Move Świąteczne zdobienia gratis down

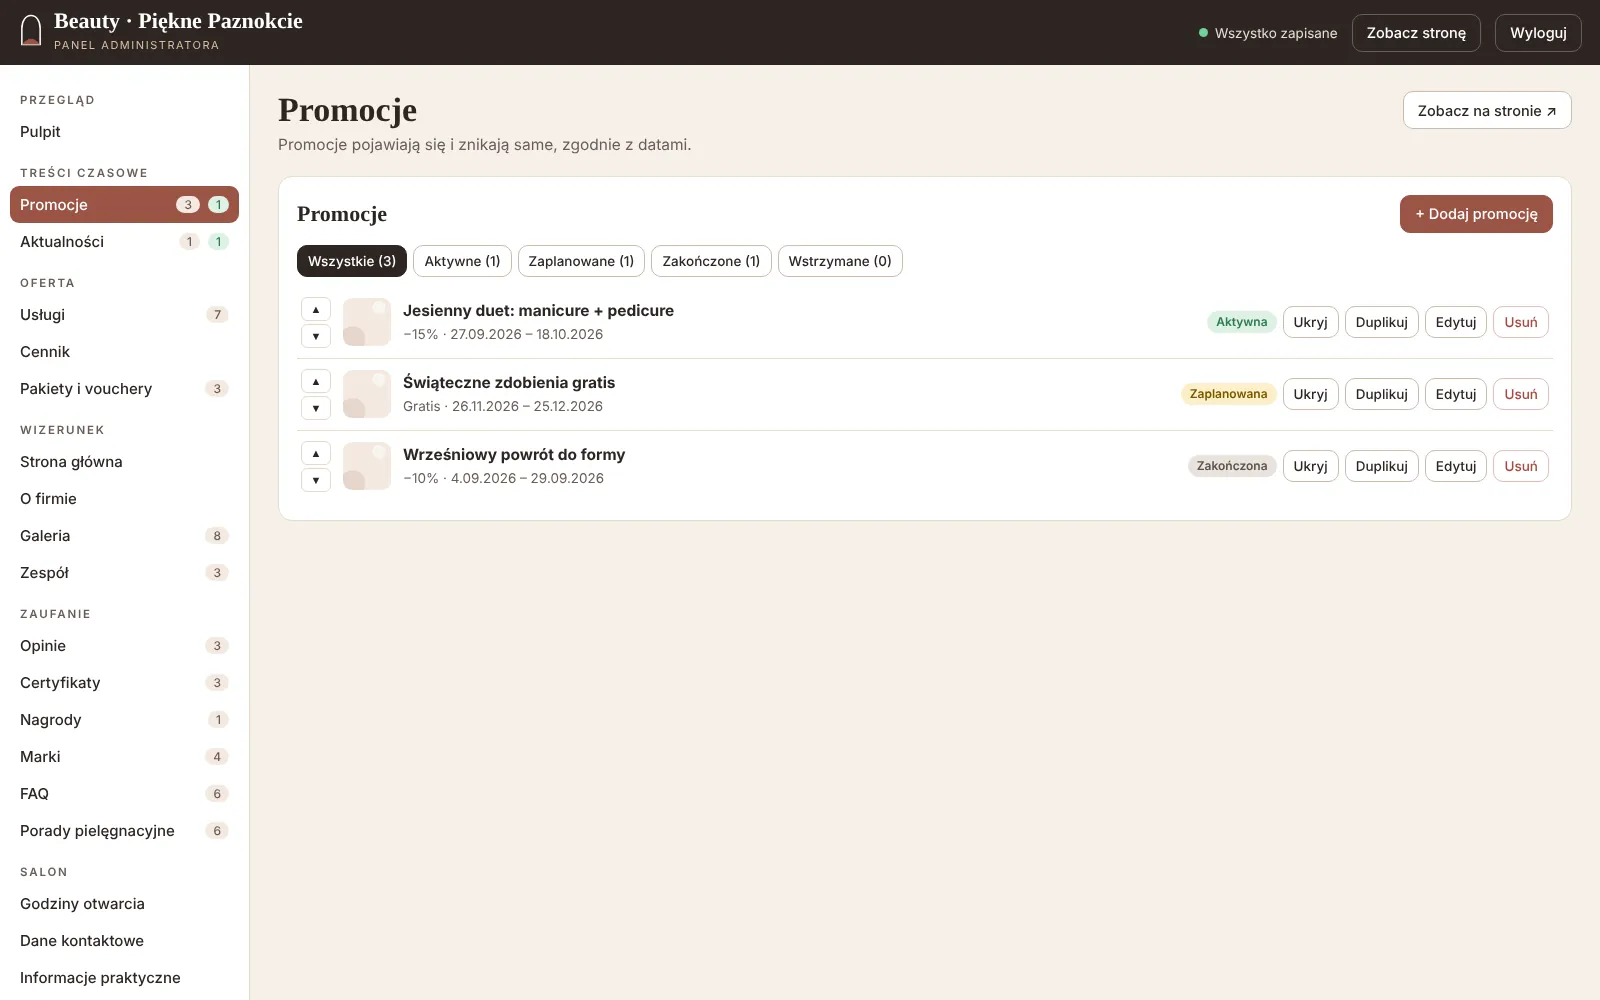316,408
